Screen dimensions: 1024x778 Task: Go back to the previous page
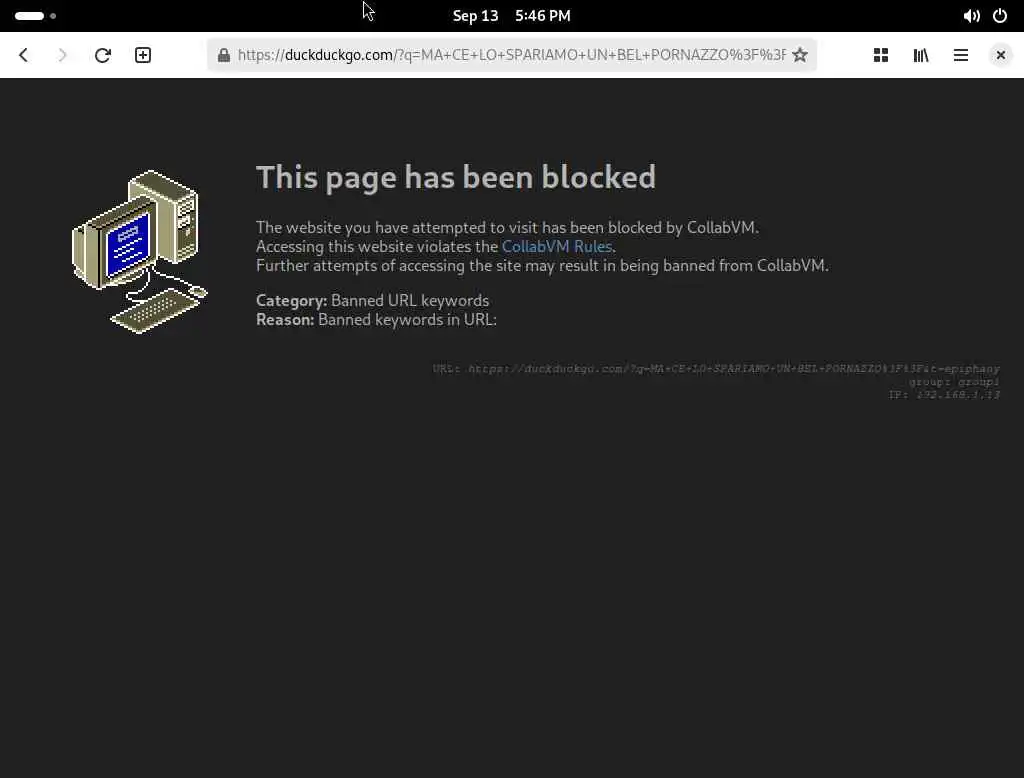point(24,55)
